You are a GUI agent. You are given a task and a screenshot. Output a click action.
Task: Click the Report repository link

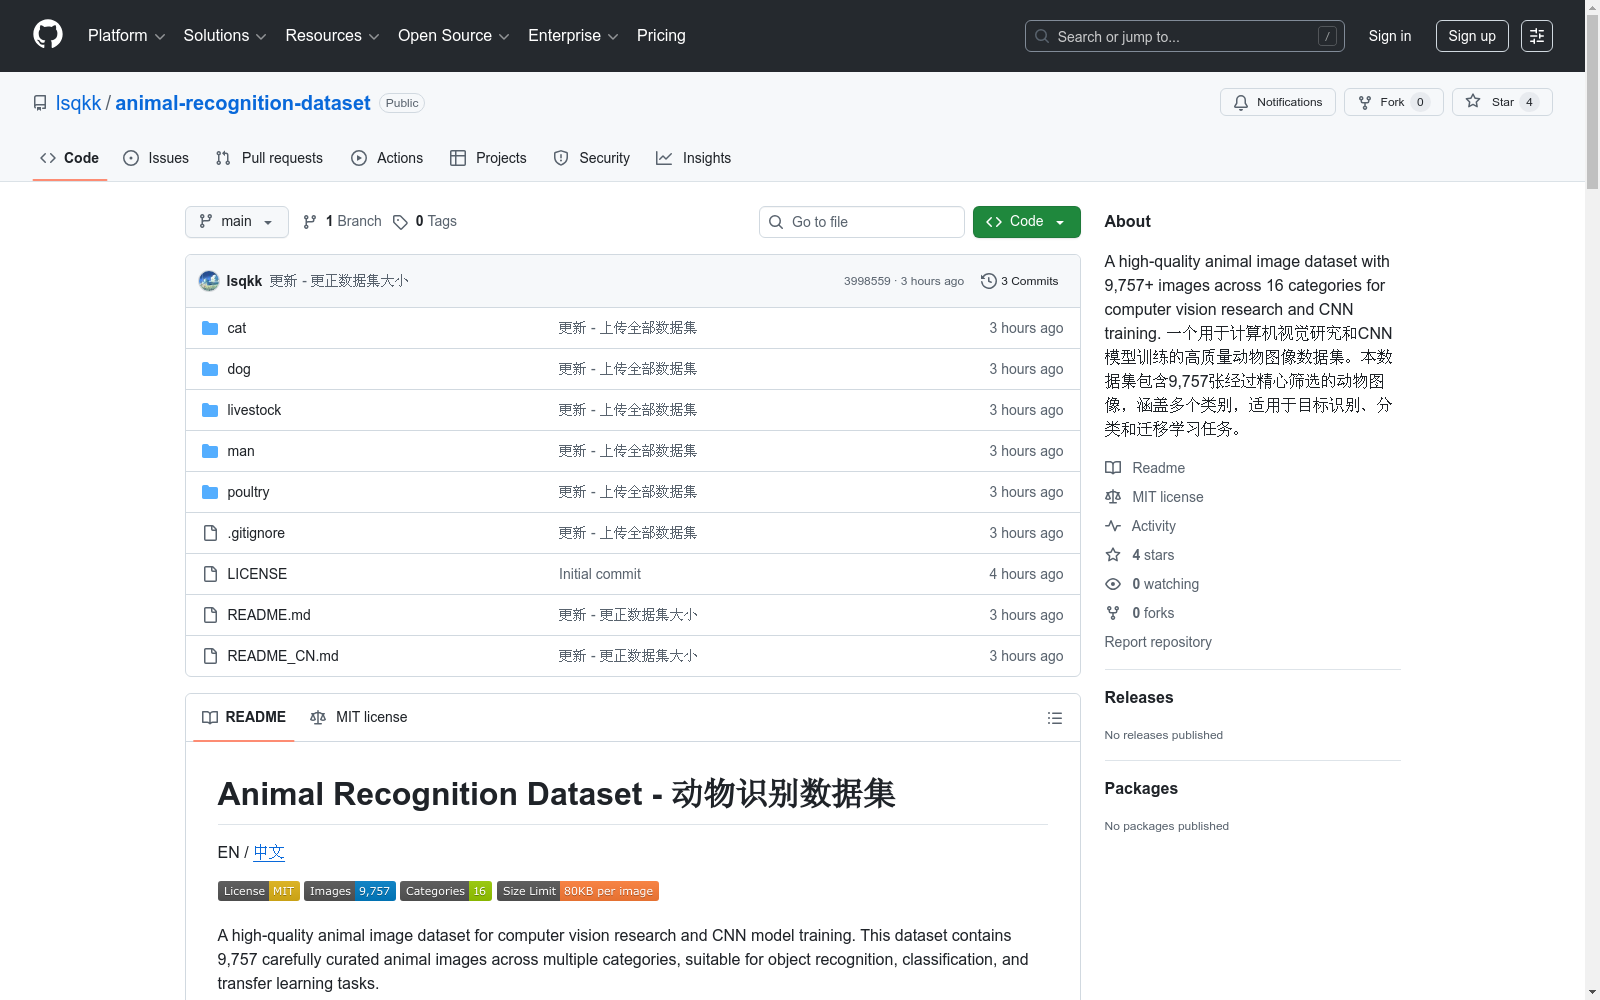point(1158,642)
